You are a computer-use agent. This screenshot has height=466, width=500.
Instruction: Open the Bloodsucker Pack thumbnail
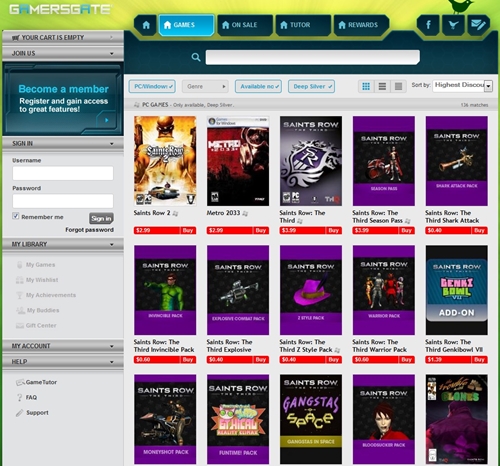pos(384,419)
